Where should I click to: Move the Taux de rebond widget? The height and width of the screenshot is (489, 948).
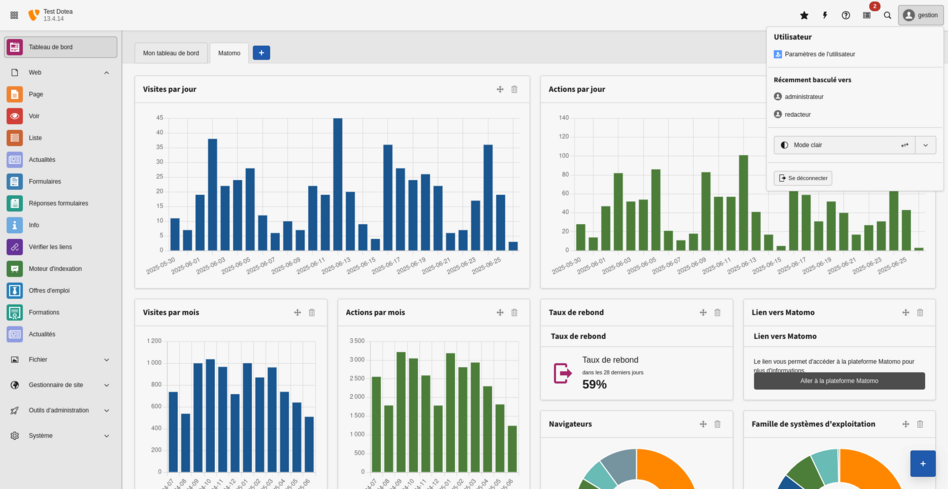click(x=703, y=313)
